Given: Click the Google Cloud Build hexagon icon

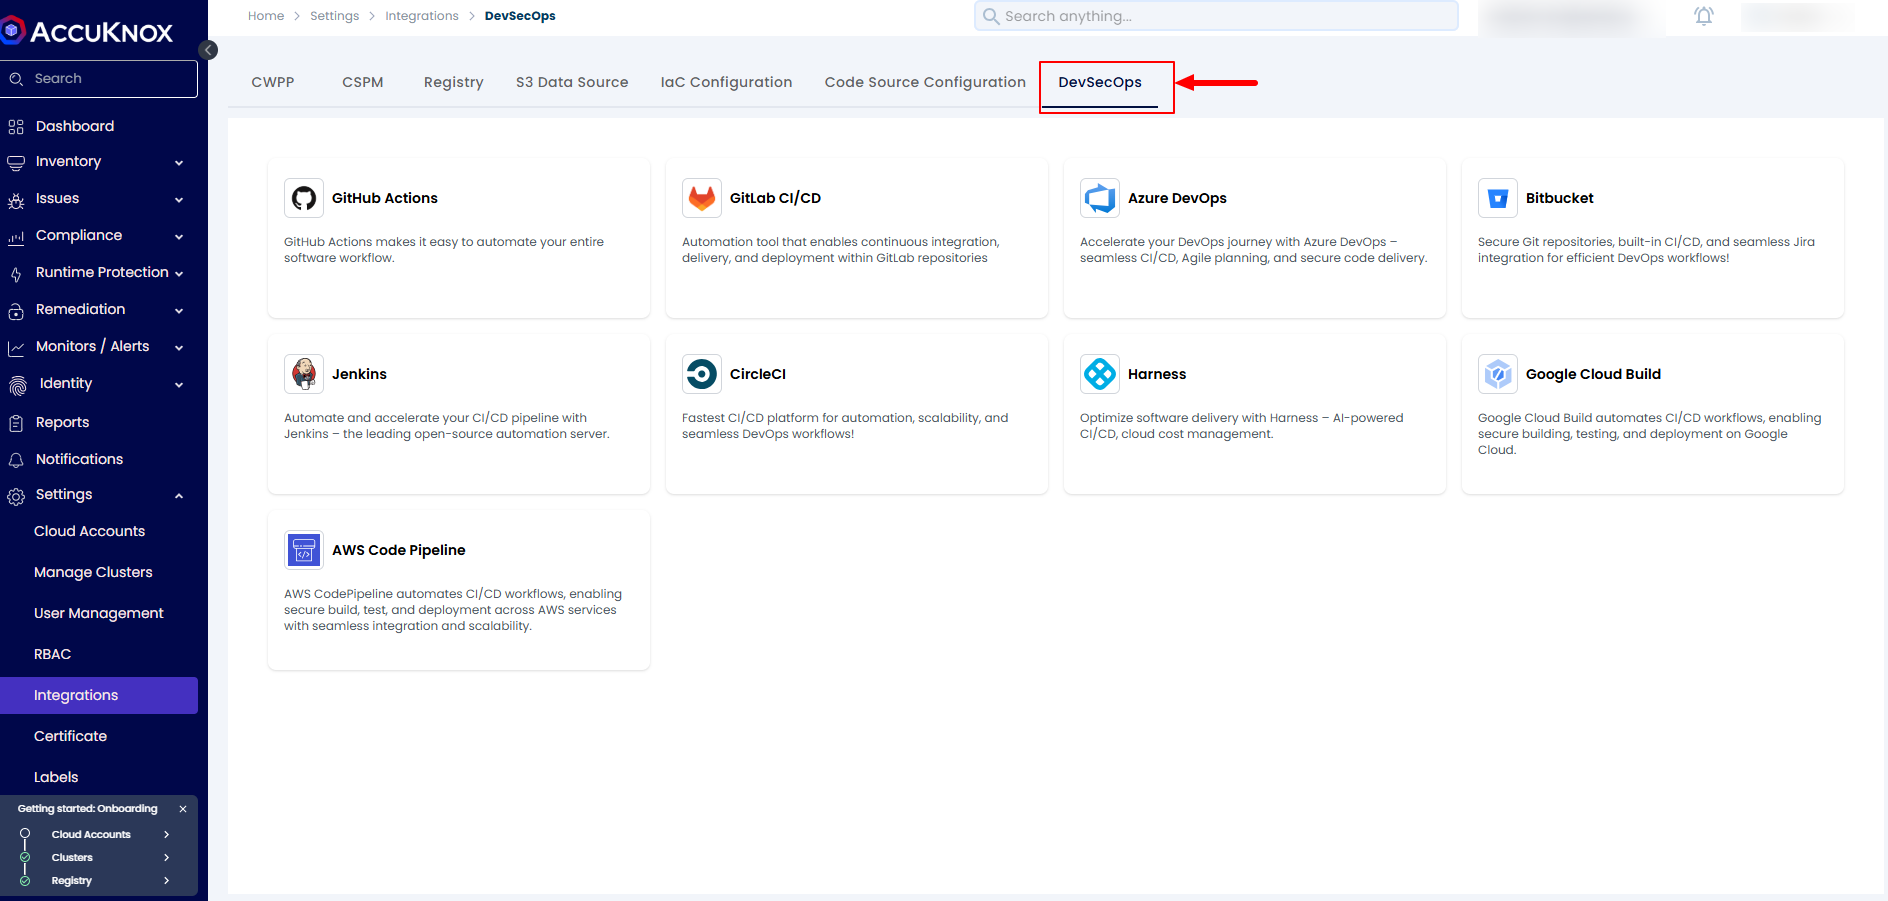Looking at the screenshot, I should (x=1498, y=374).
